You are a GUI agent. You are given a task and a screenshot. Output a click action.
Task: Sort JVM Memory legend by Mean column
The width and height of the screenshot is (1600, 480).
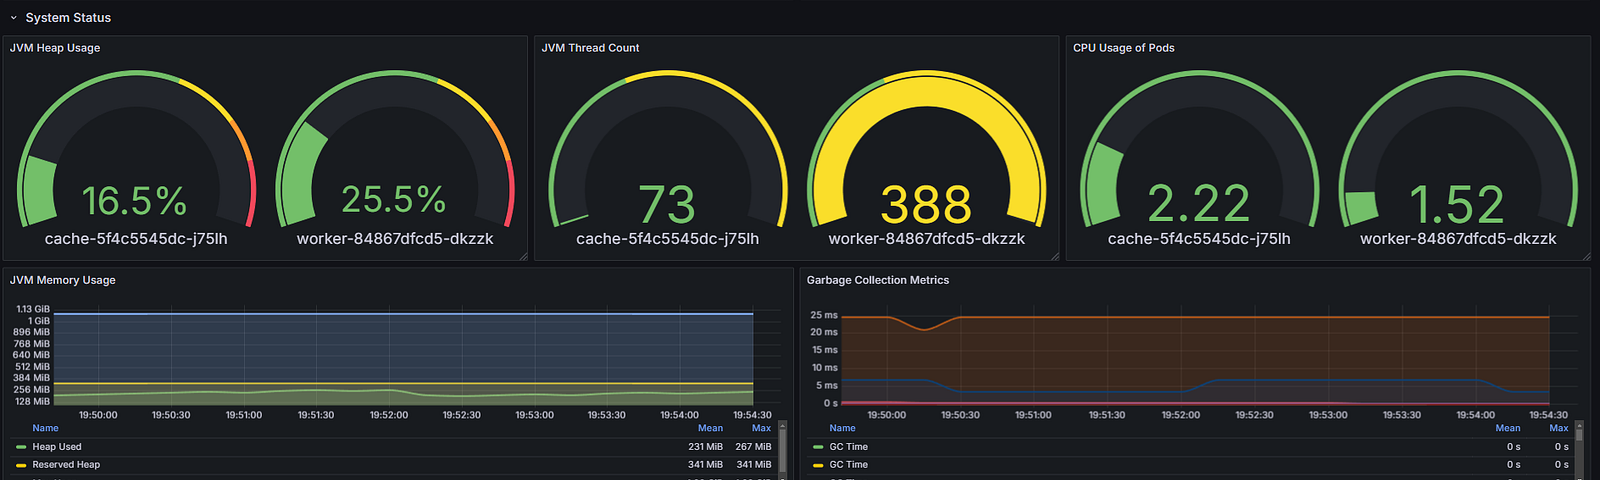(710, 428)
